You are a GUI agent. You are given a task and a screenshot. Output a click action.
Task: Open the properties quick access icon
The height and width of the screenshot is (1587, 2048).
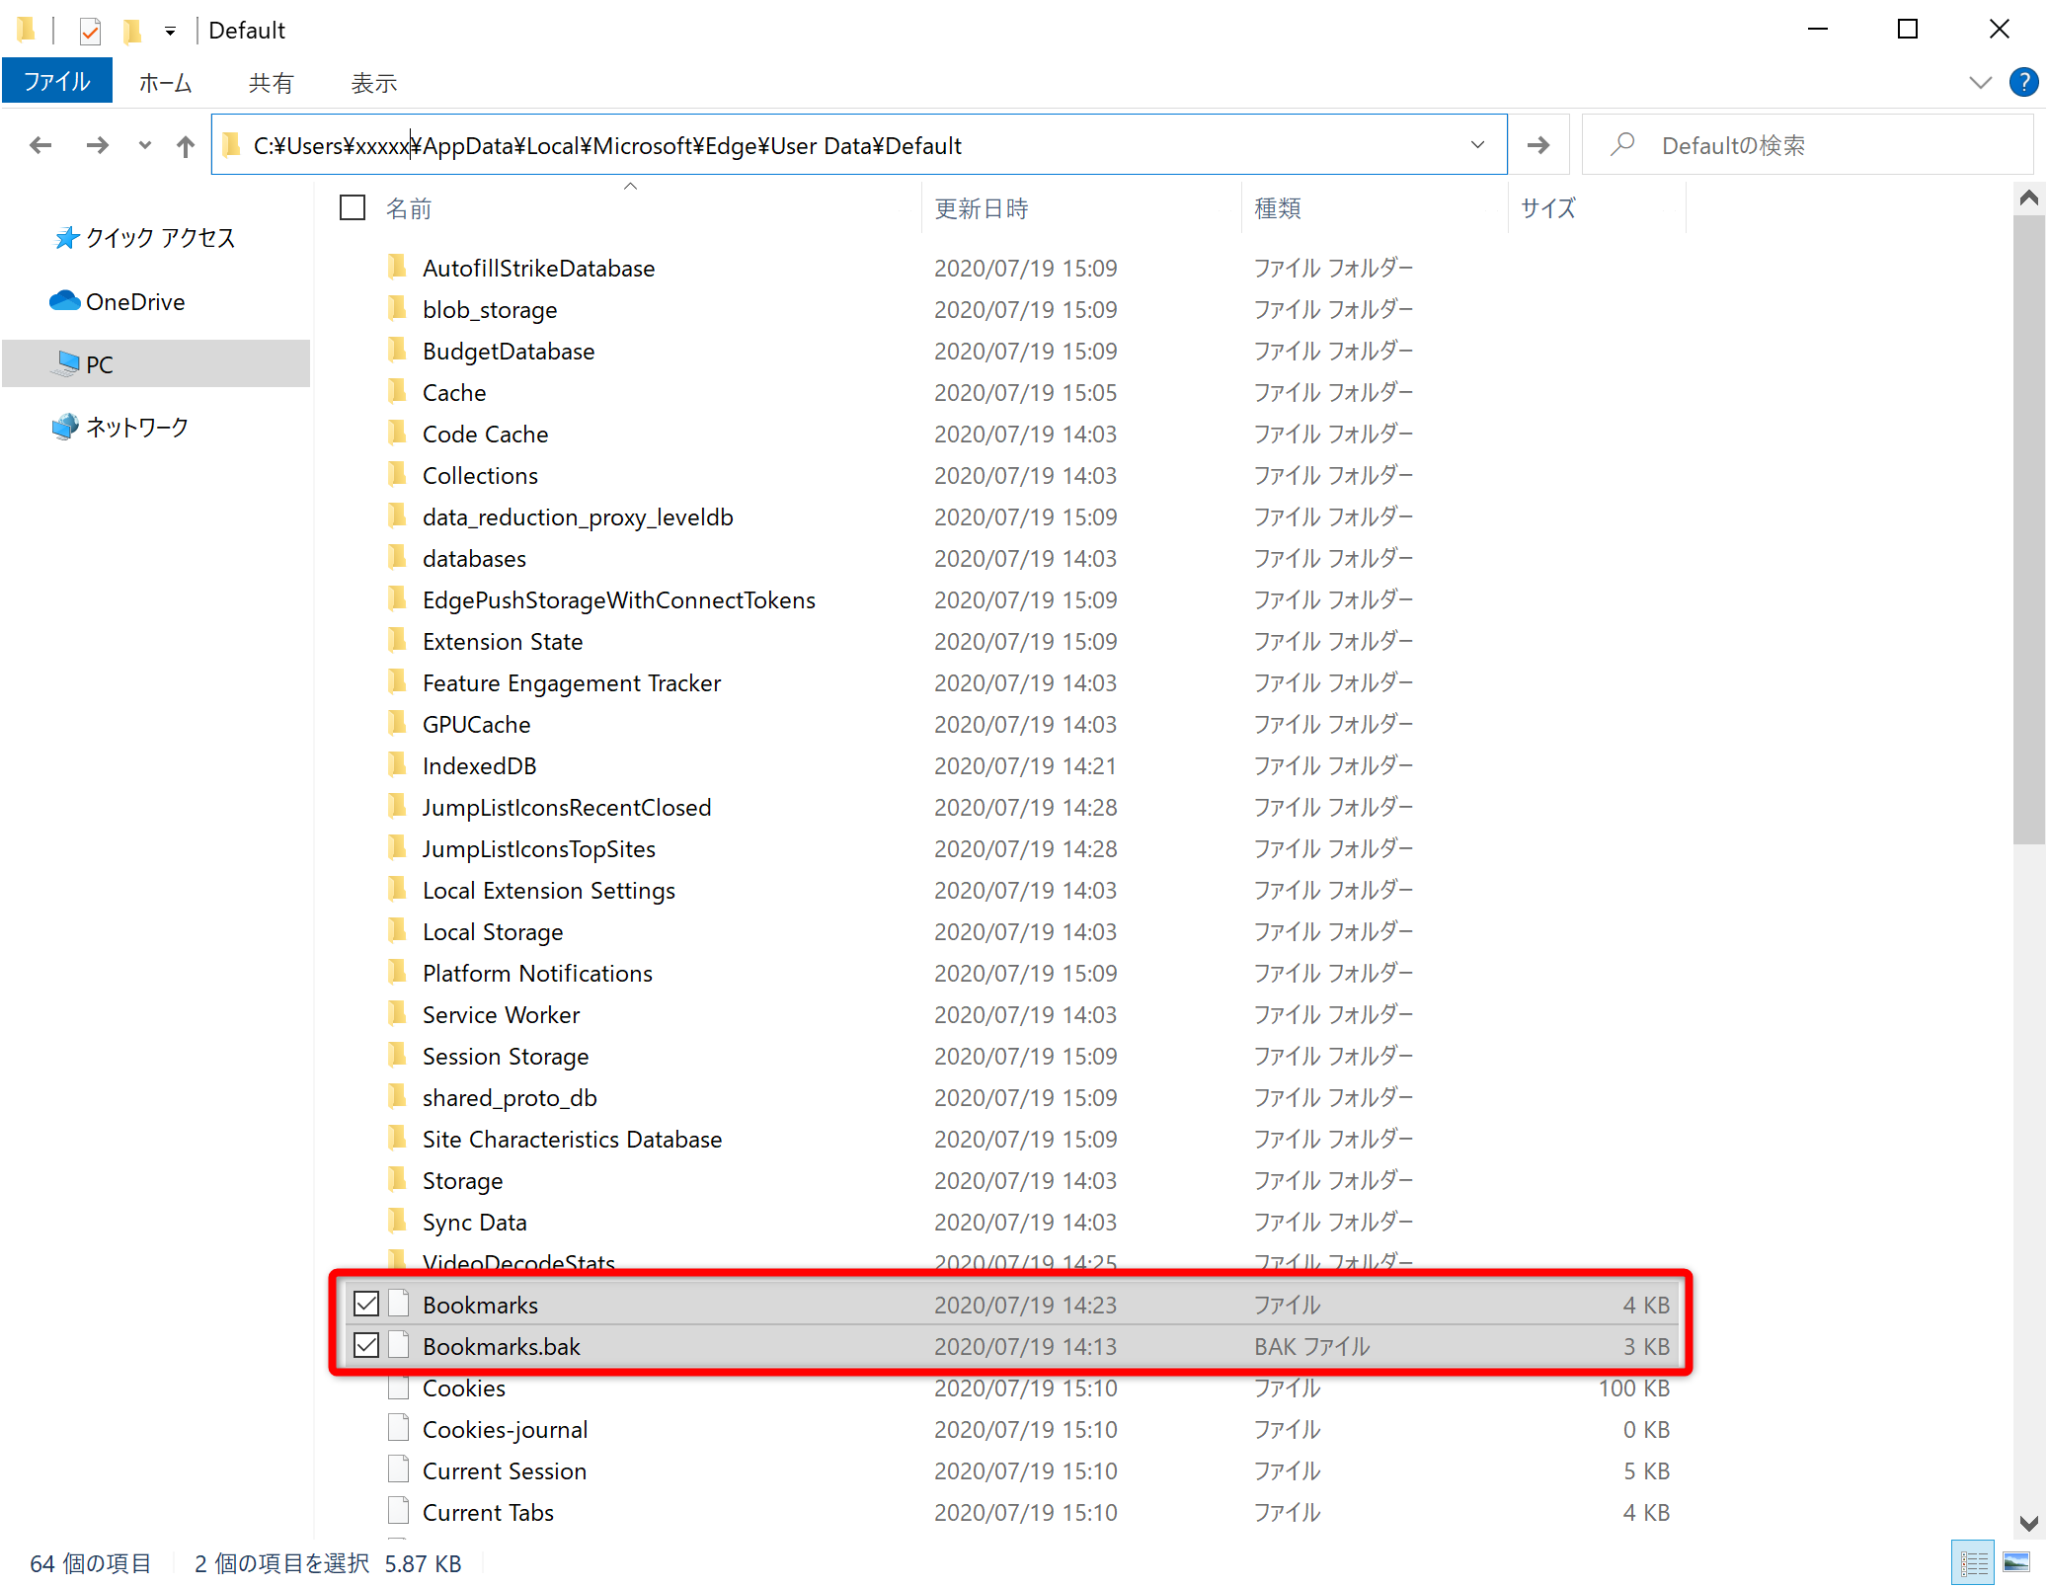tap(90, 30)
